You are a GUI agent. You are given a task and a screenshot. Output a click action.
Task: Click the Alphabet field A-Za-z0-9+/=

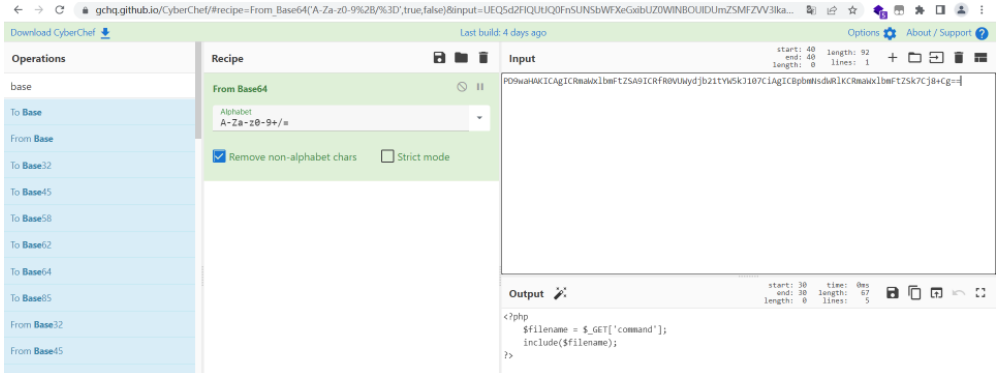(342, 119)
